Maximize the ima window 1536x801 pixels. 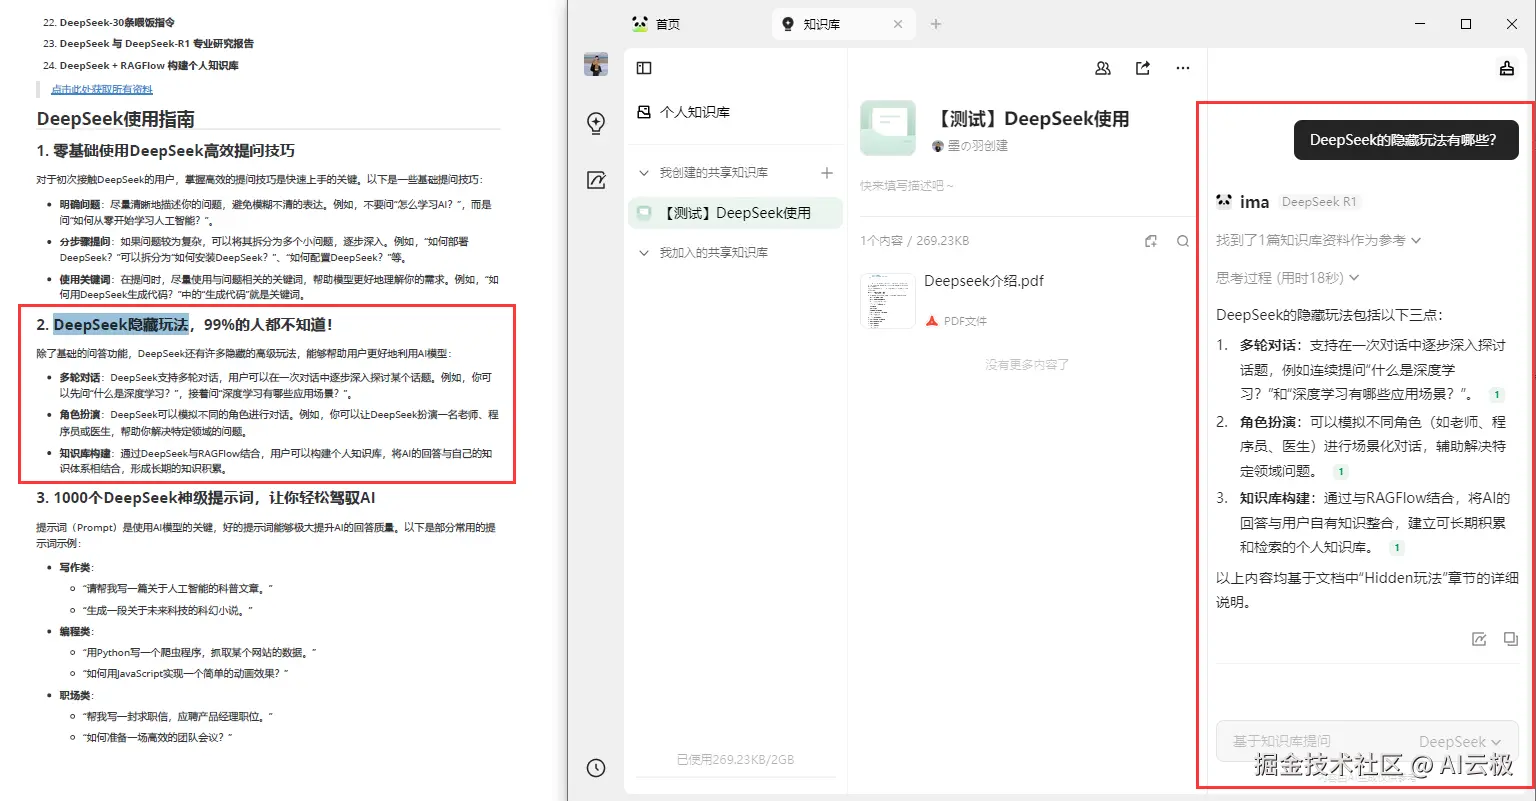pyautogui.click(x=1466, y=24)
